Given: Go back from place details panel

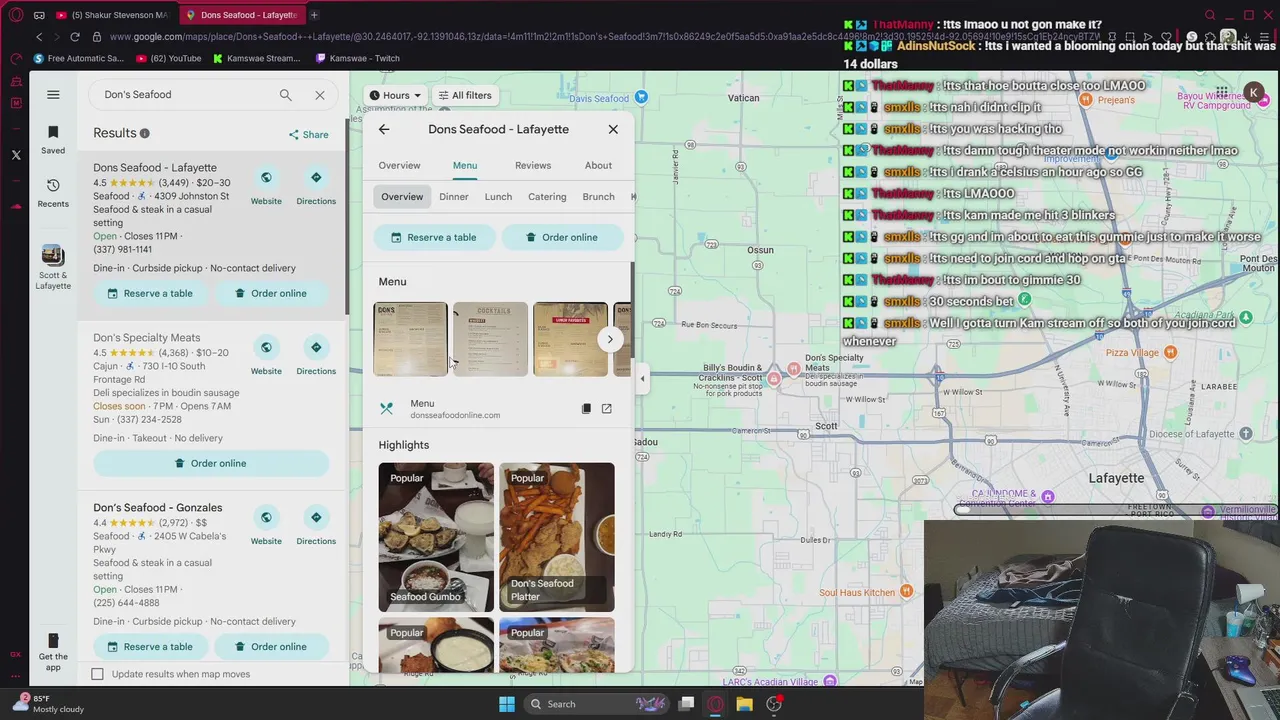Looking at the screenshot, I should (384, 129).
